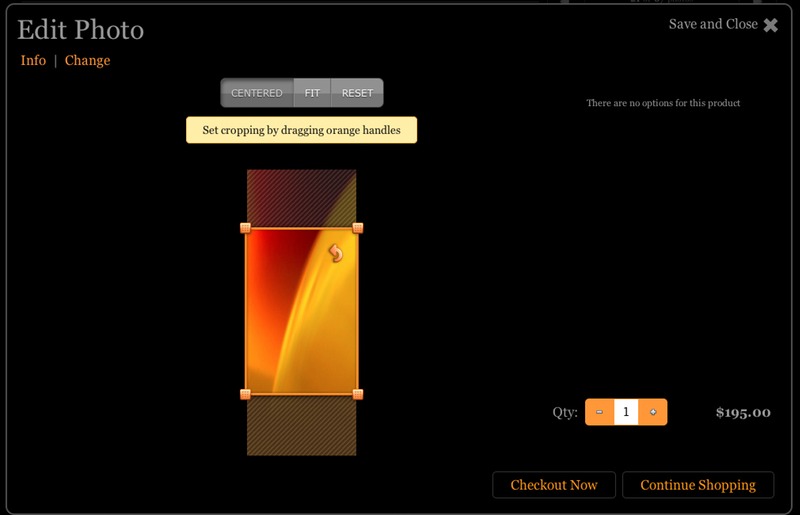Image resolution: width=800 pixels, height=515 pixels.
Task: Click the dimmed photo region below the crop
Action: [x=301, y=427]
